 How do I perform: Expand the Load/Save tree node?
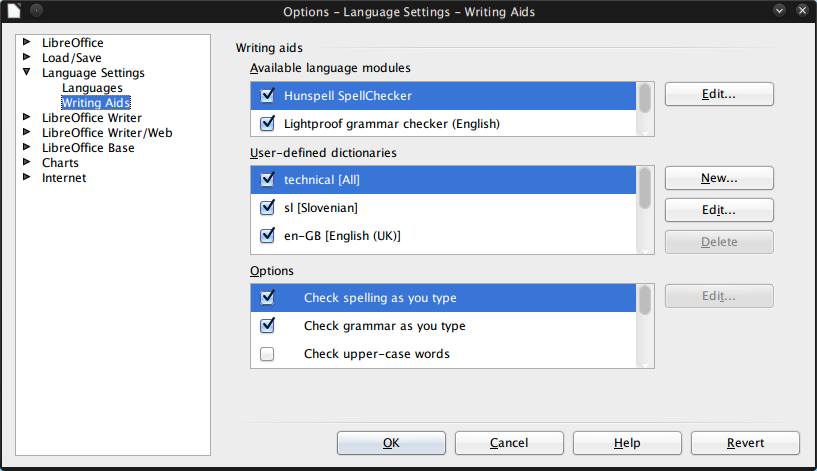coord(27,58)
